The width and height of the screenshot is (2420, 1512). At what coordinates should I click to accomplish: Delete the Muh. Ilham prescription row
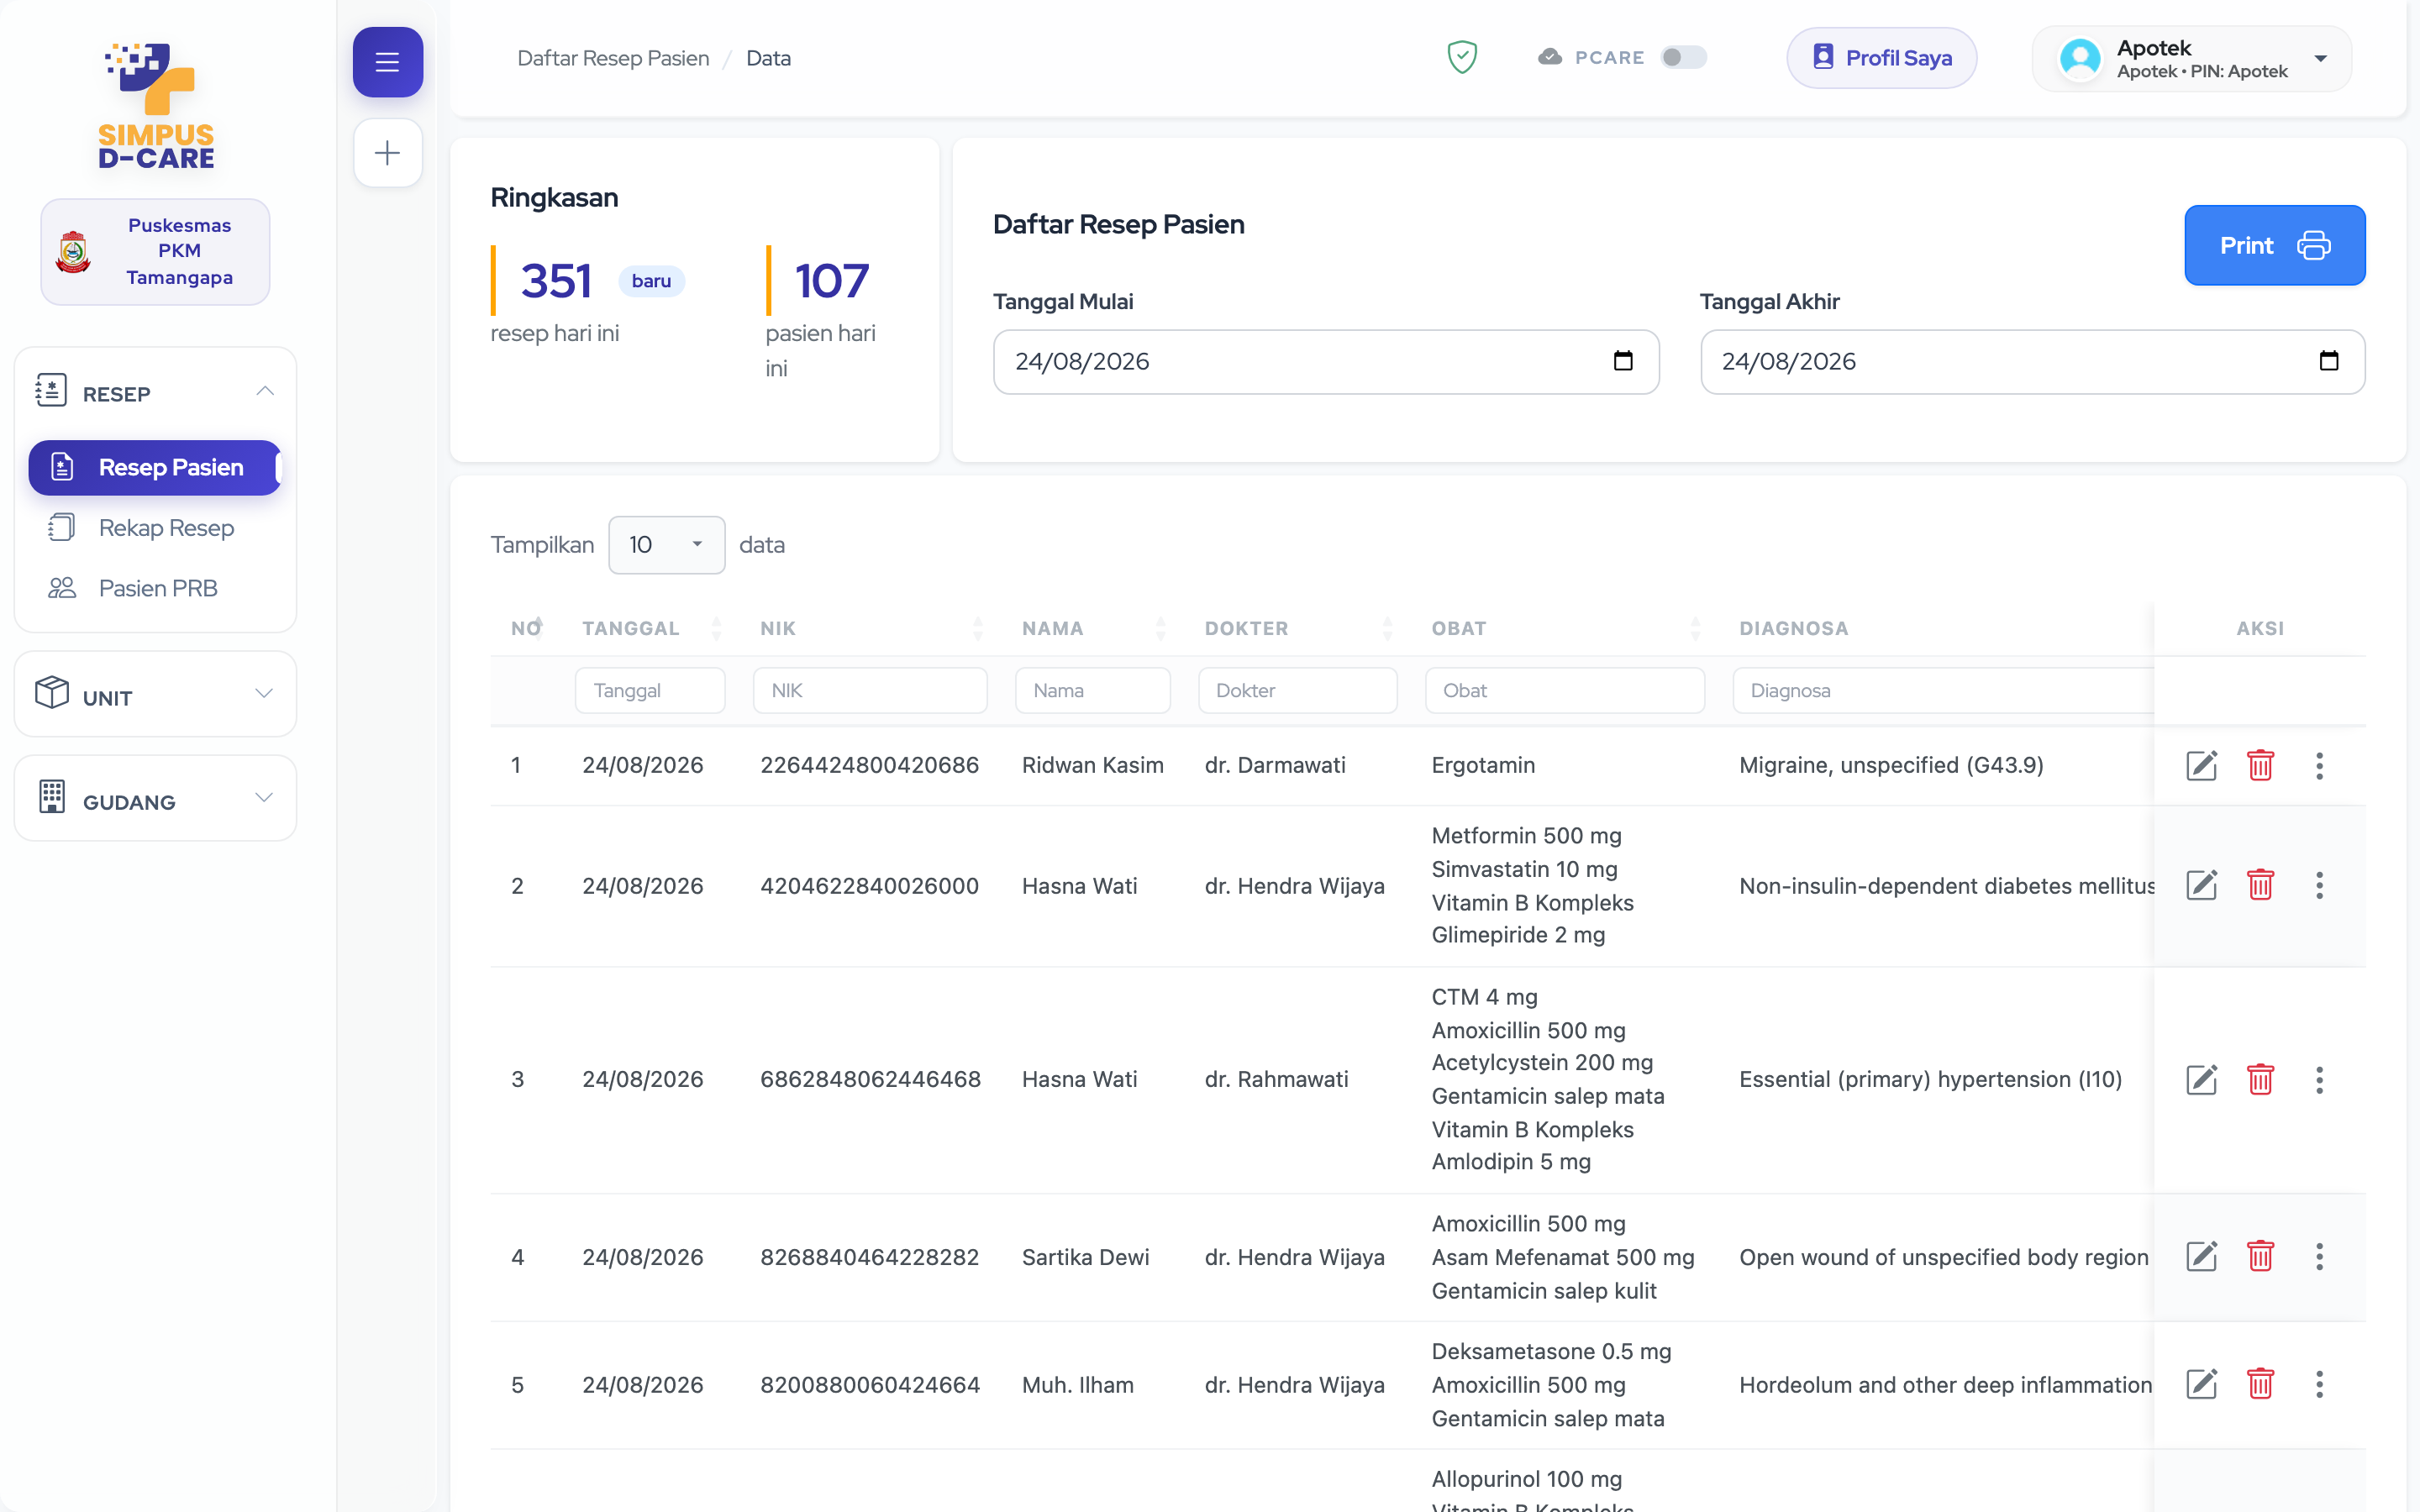(2260, 1384)
